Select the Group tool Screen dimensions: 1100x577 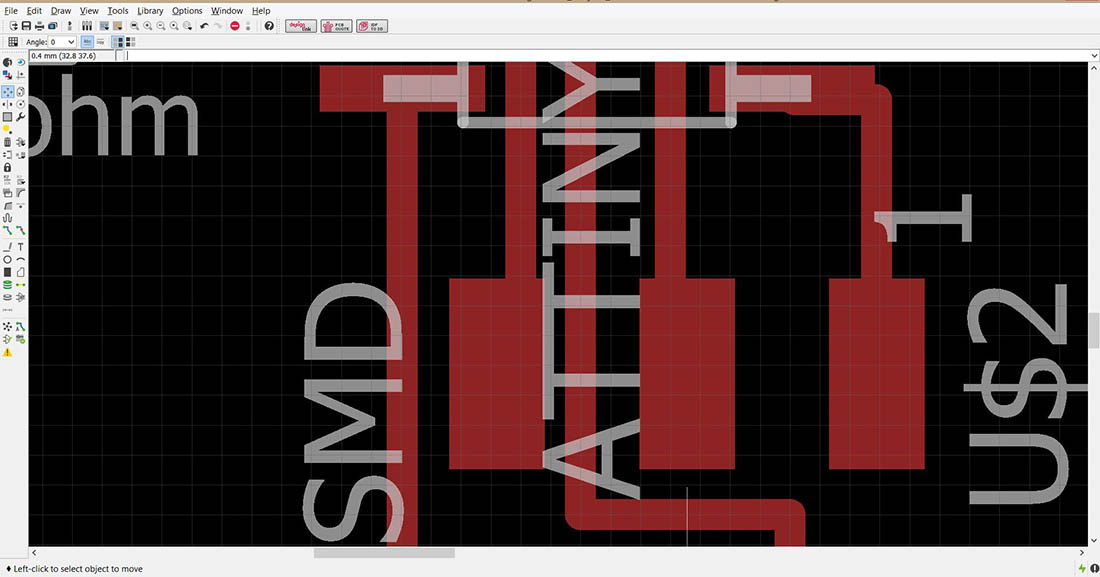pos(7,117)
